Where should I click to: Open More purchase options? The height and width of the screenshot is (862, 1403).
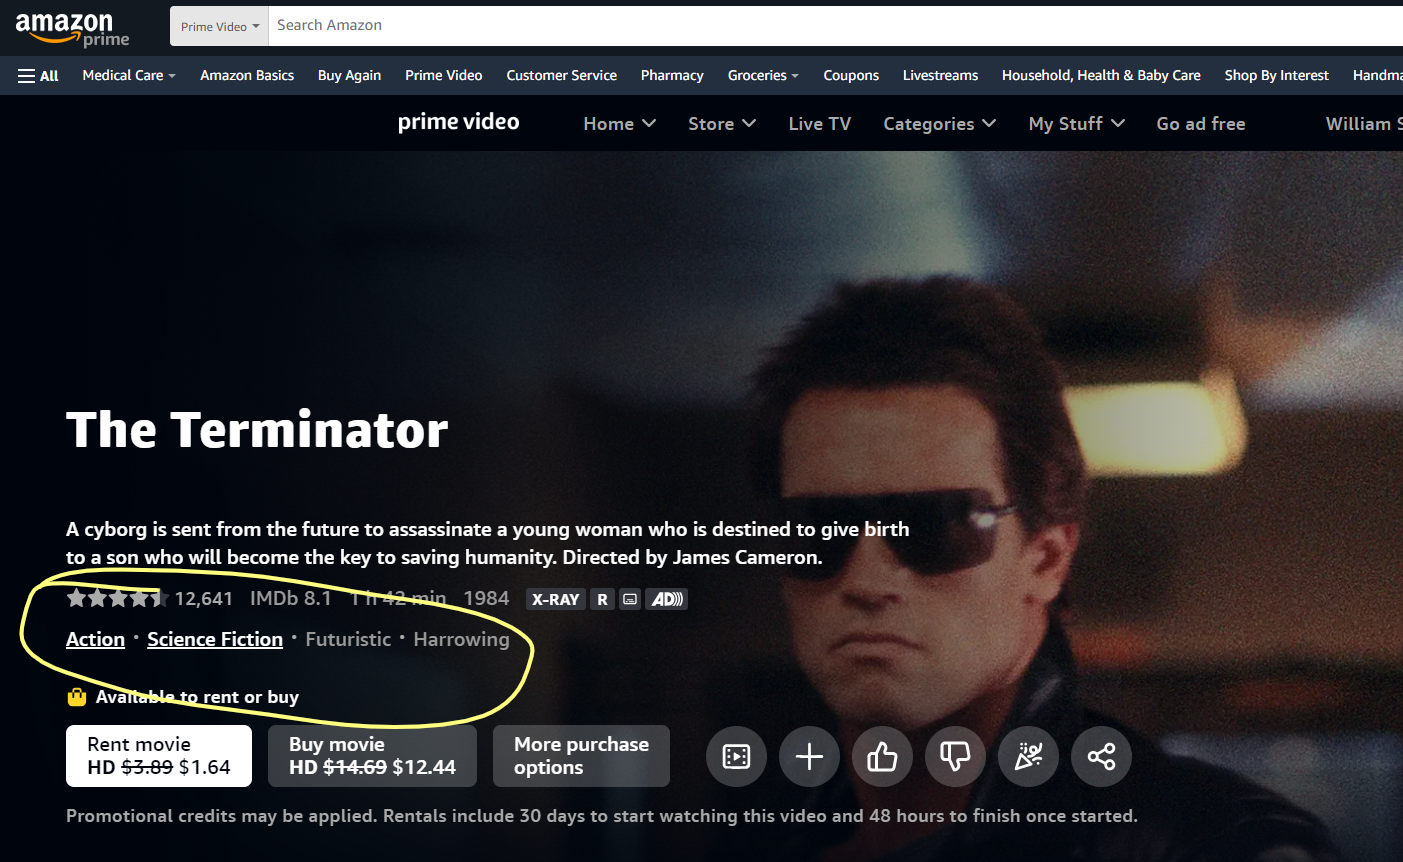point(581,756)
